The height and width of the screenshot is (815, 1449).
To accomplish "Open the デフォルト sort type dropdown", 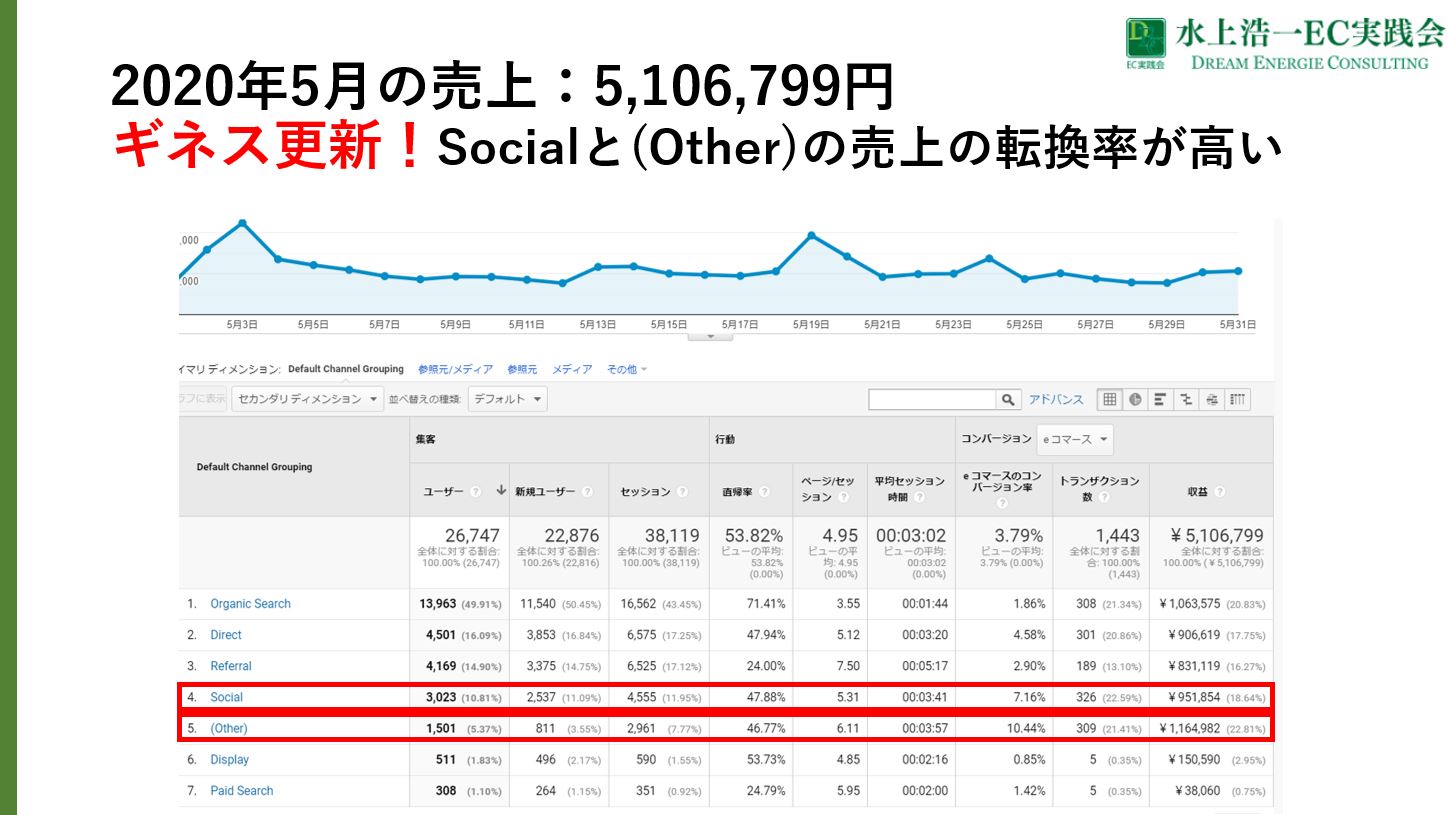I will tap(507, 400).
